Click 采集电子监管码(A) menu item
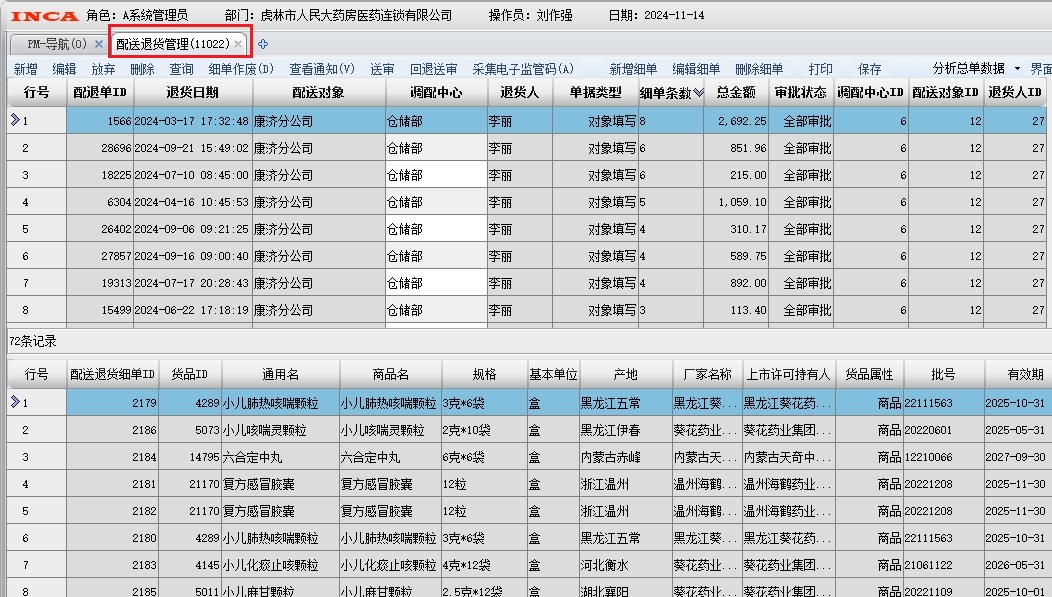Image resolution: width=1052 pixels, height=597 pixels. [x=523, y=69]
